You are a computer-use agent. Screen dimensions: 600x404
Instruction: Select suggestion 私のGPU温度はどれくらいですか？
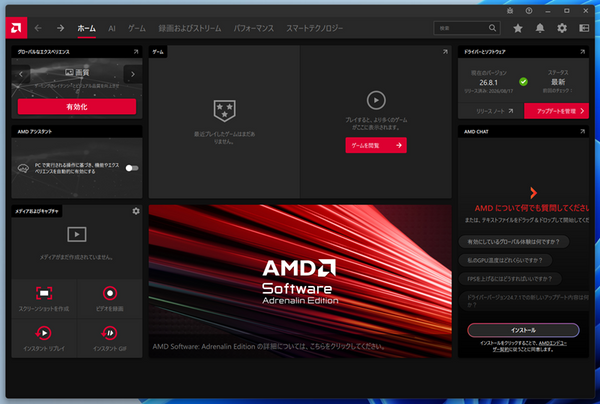pyautogui.click(x=505, y=261)
